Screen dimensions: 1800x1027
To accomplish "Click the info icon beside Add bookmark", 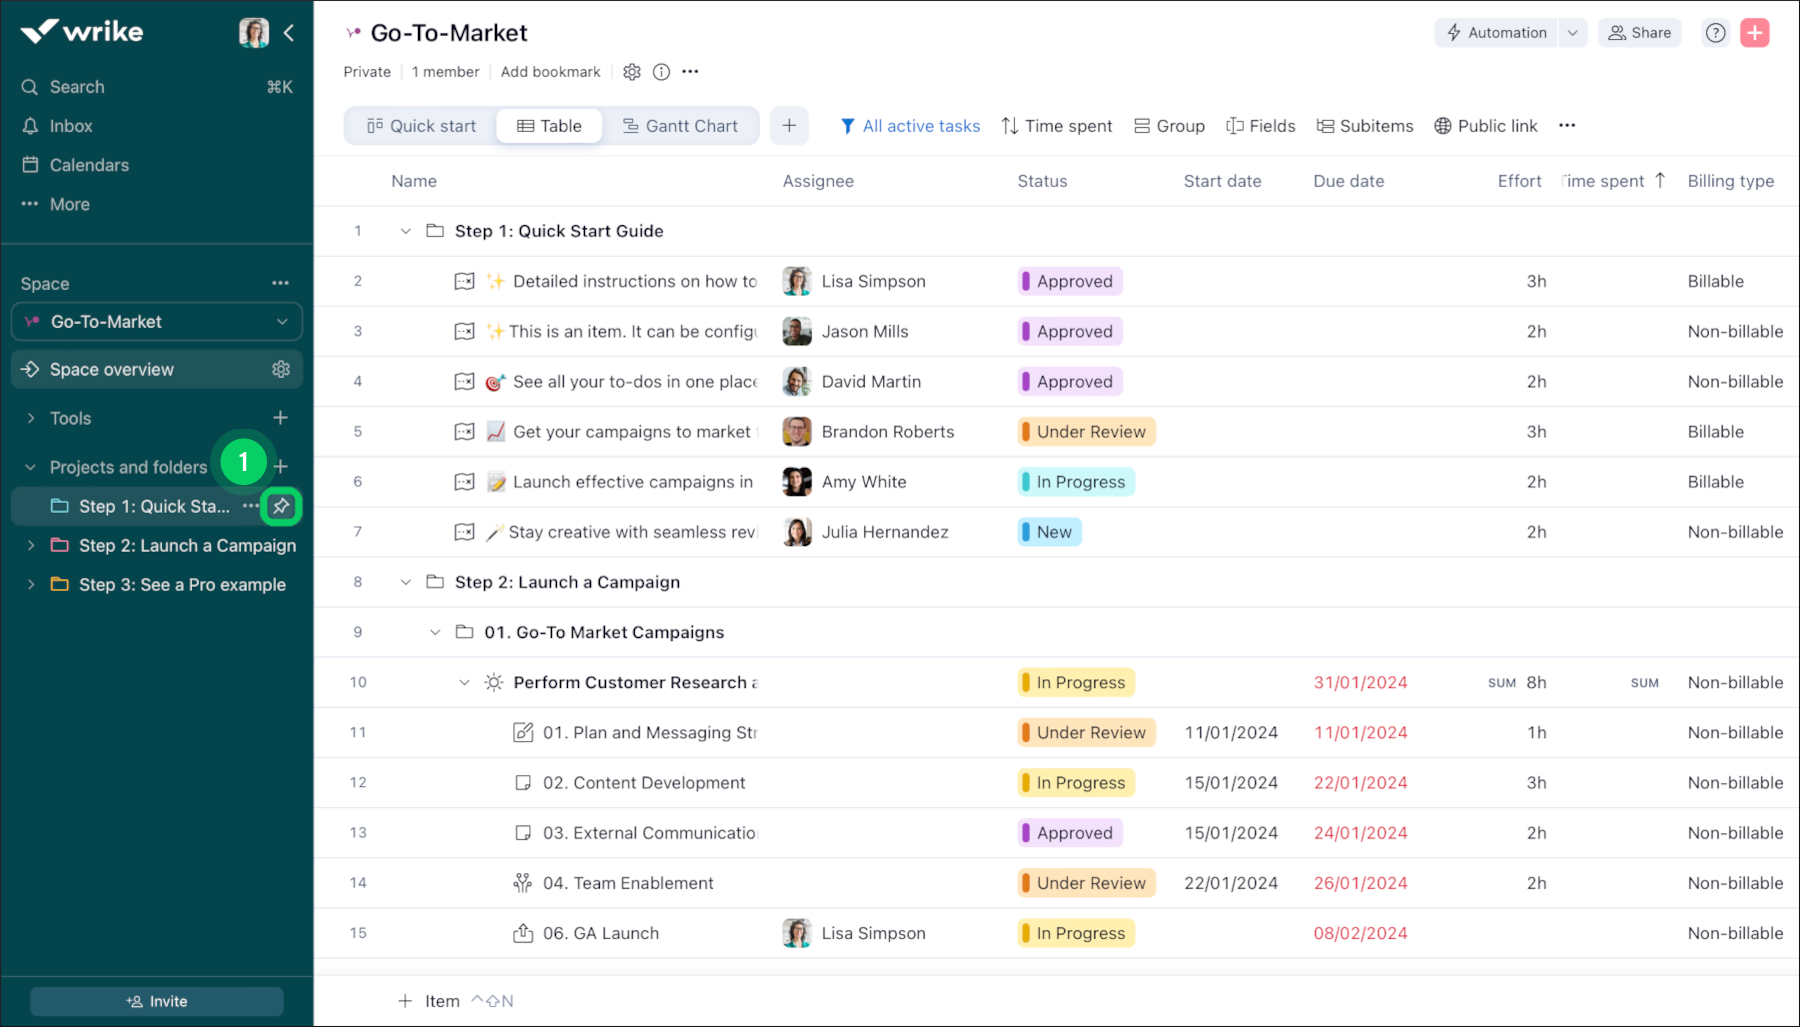I will pos(661,72).
